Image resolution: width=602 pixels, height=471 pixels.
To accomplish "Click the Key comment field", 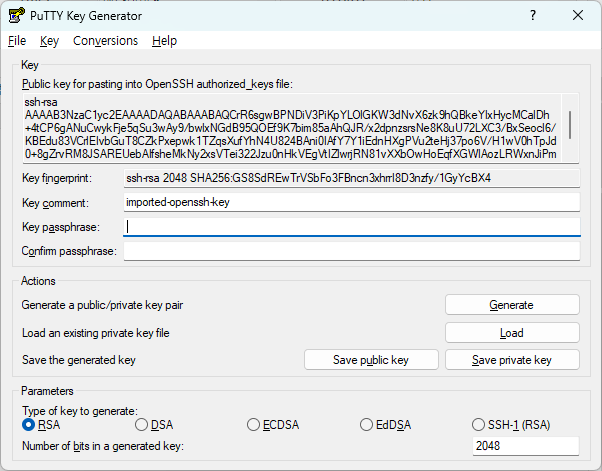I will [352, 202].
